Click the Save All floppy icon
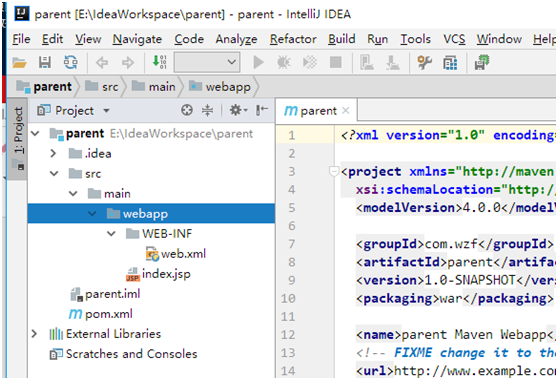The height and width of the screenshot is (380, 558). tap(45, 63)
